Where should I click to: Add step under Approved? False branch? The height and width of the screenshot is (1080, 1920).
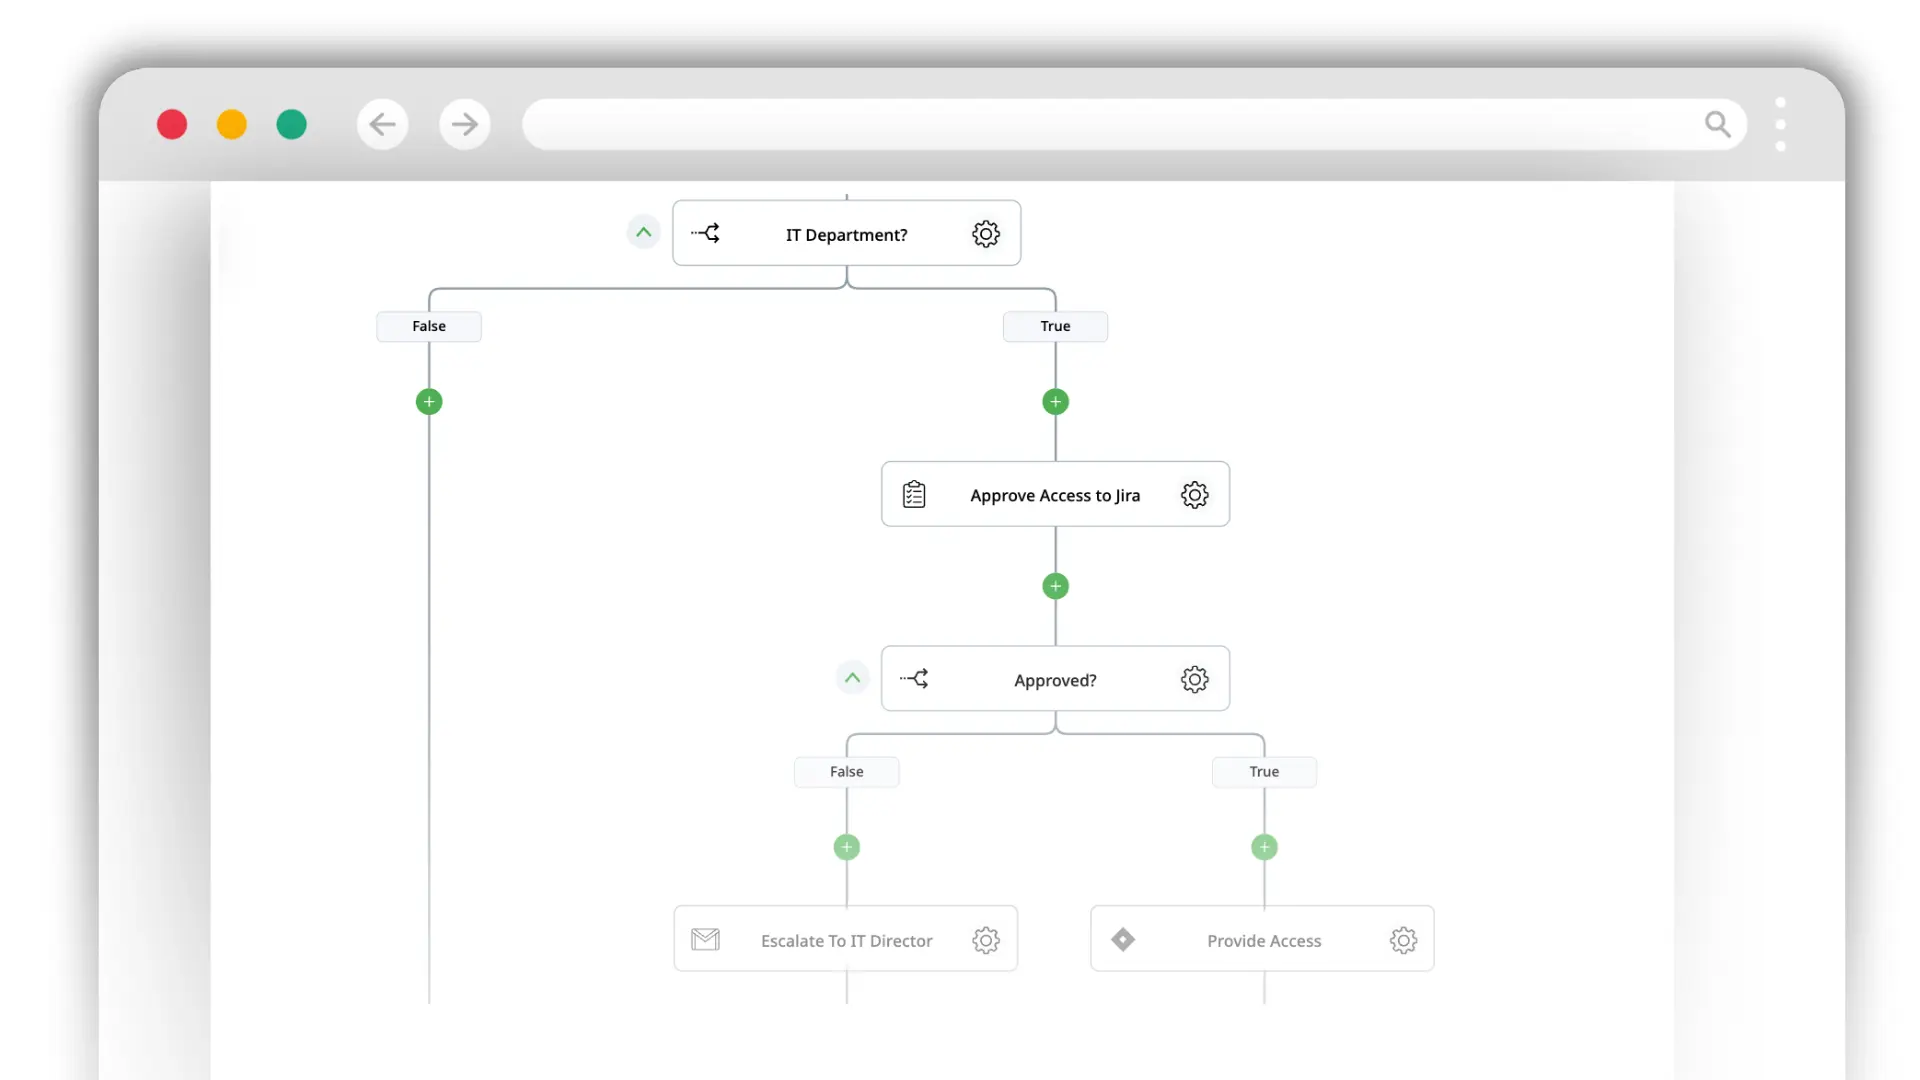(x=846, y=848)
